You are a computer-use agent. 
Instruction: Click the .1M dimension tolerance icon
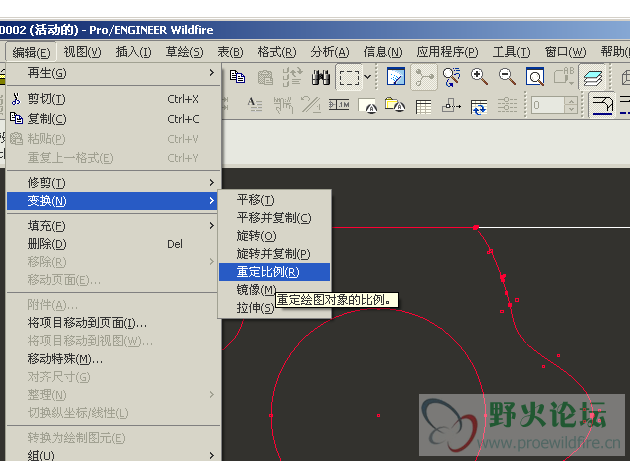click(339, 105)
